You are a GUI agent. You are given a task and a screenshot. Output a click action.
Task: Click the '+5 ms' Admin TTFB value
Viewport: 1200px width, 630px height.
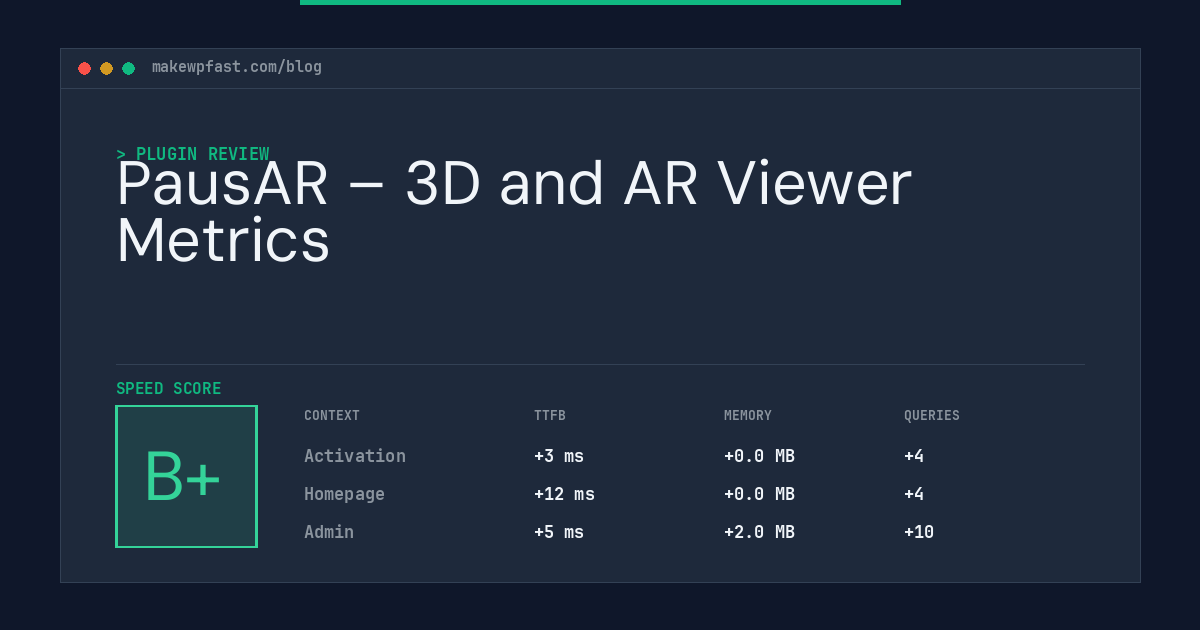pos(559,532)
